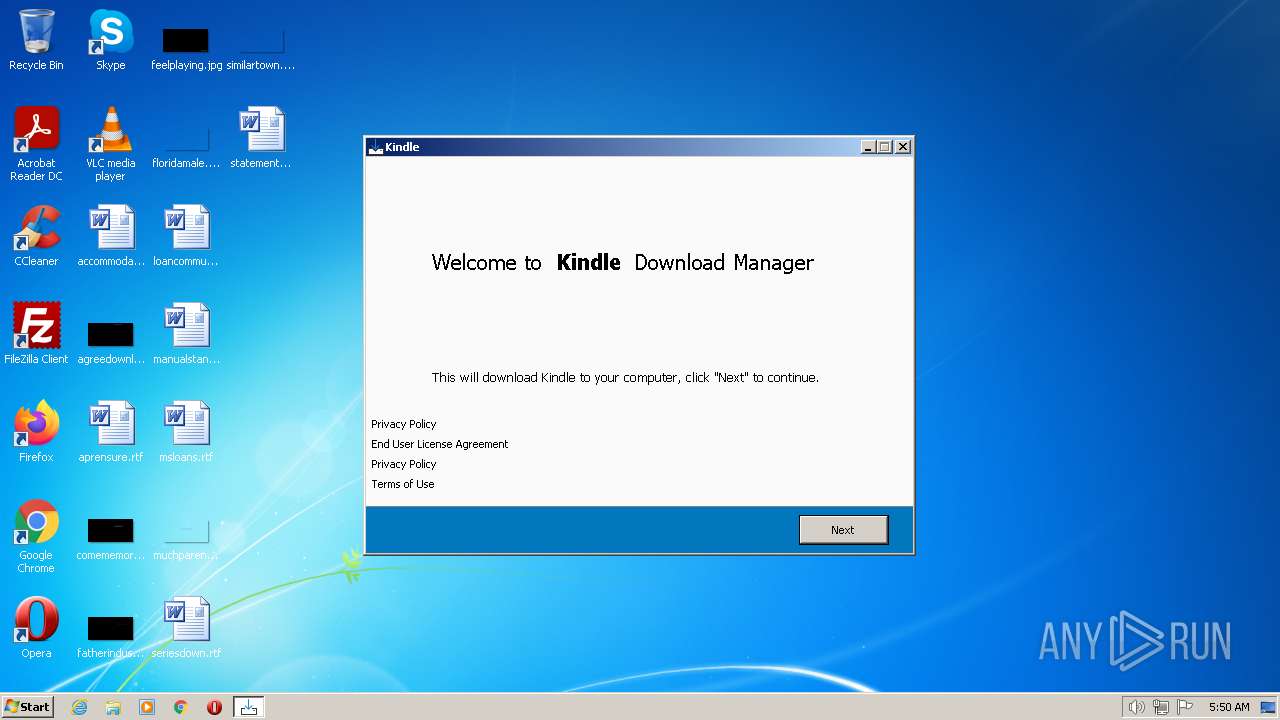Open the Action Center flag icon
This screenshot has height=720, width=1280.
1186,707
